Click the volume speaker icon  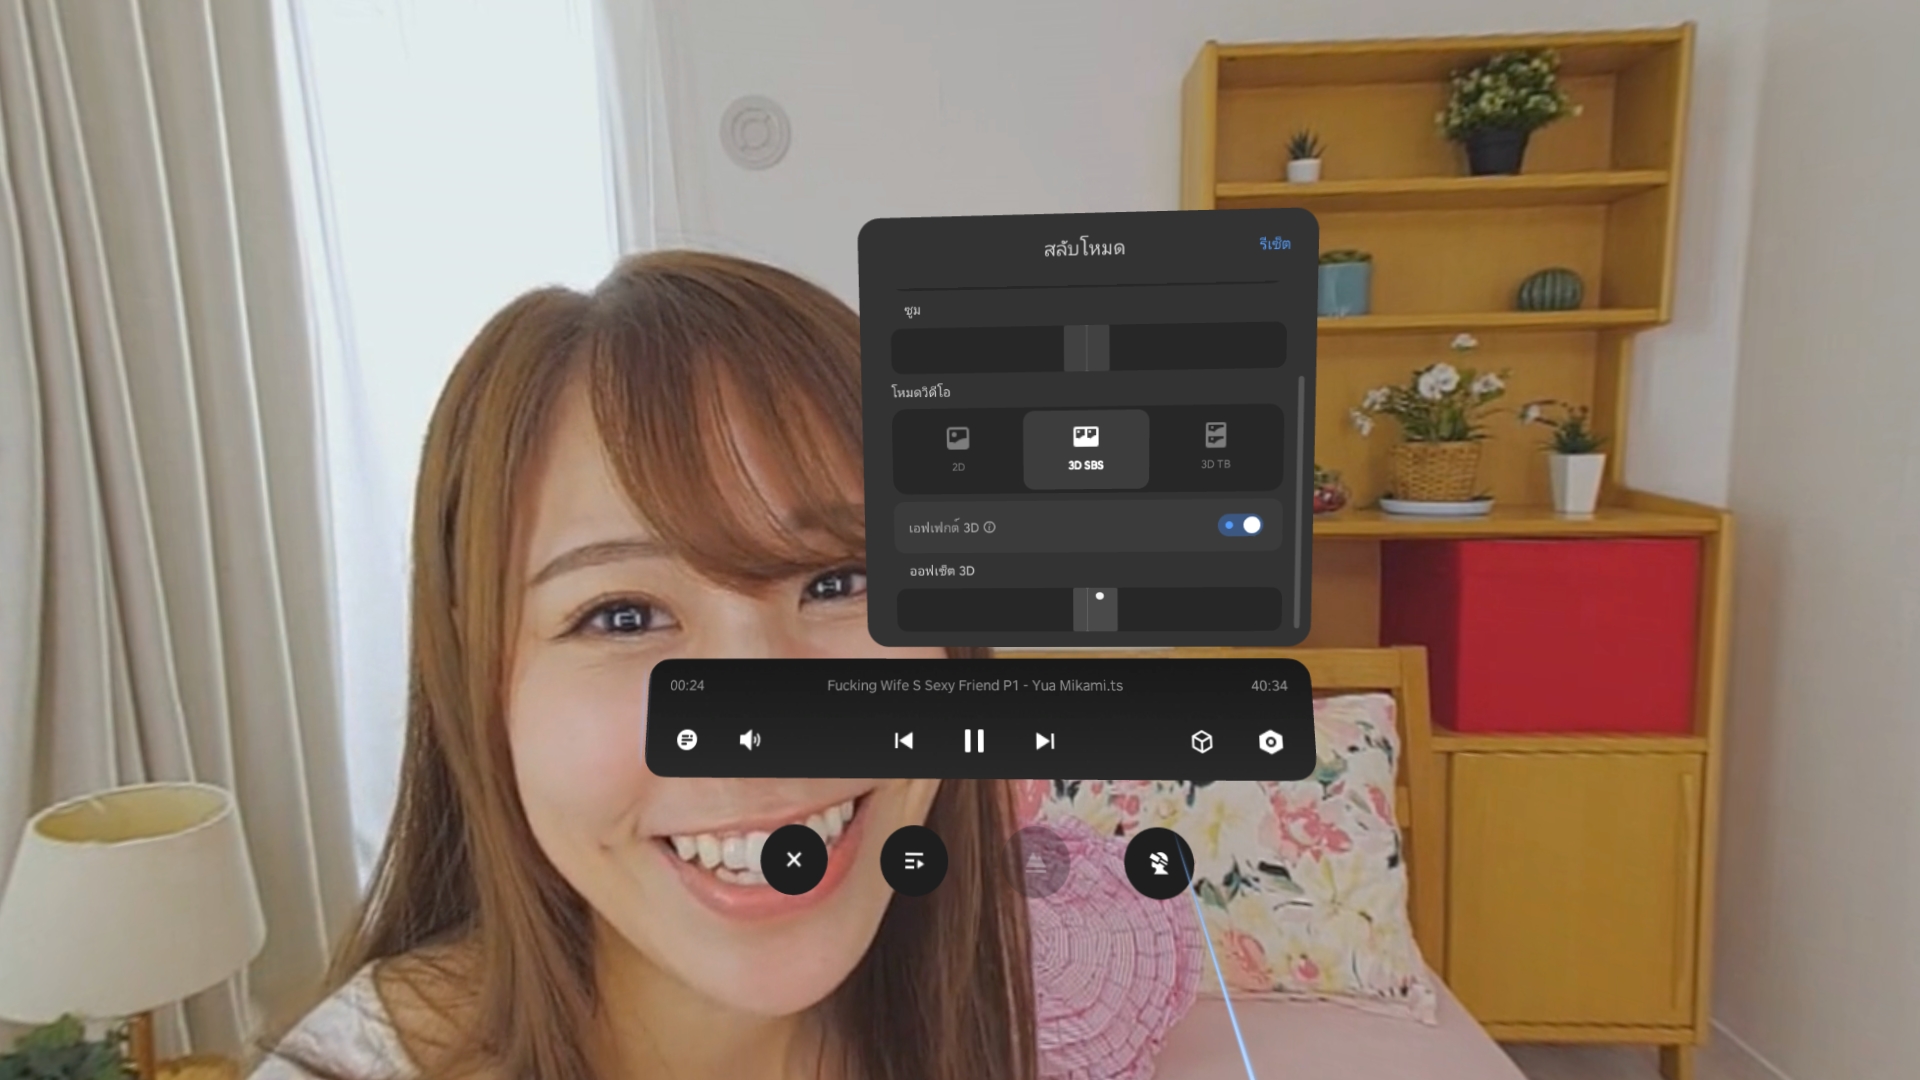(750, 740)
